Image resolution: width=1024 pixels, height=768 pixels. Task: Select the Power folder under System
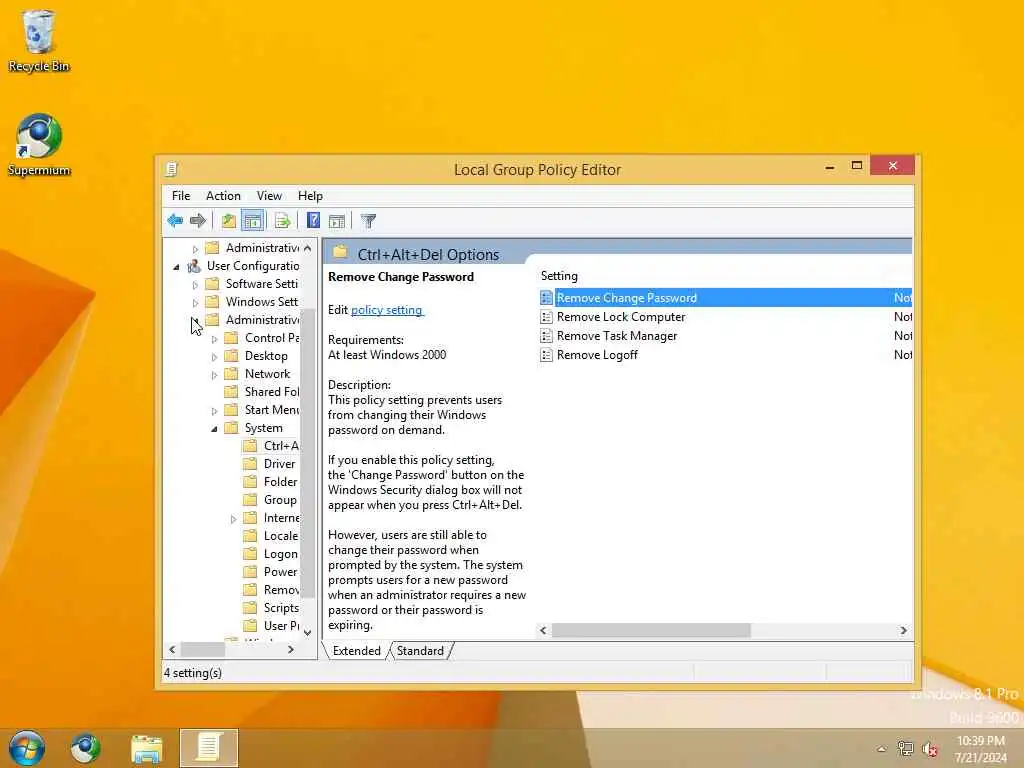(281, 571)
